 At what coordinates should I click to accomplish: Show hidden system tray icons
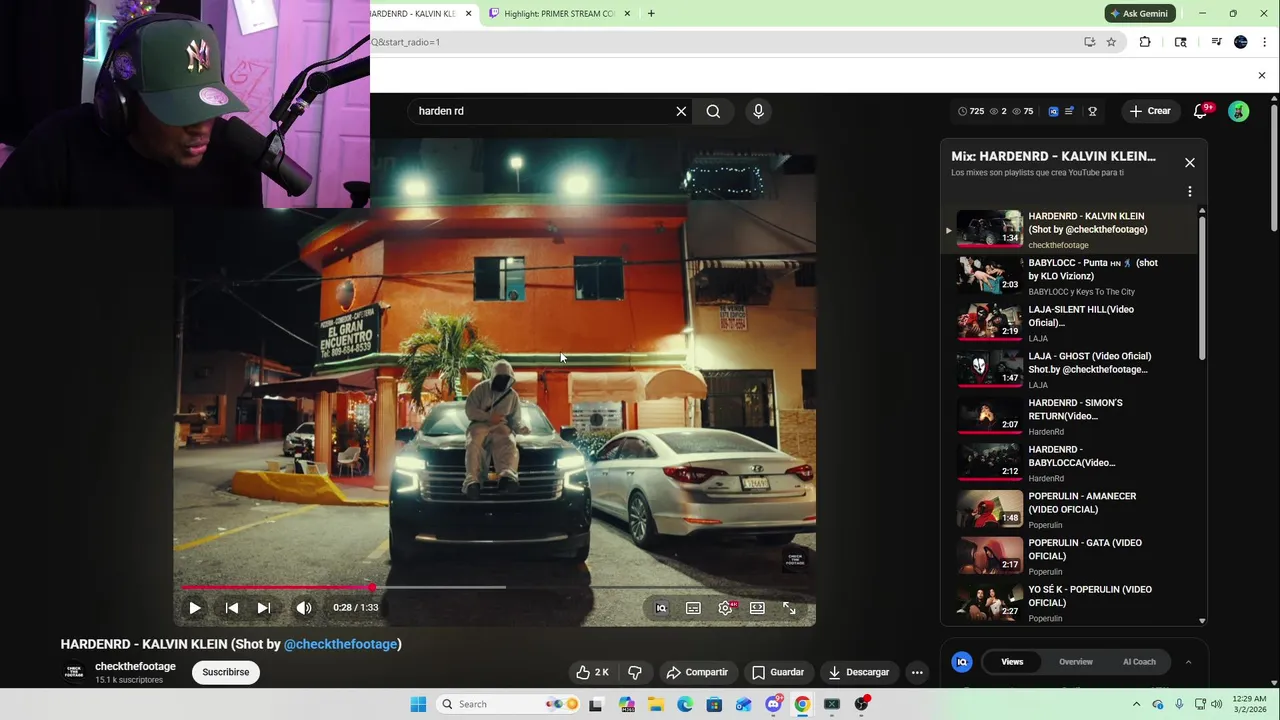click(1136, 704)
